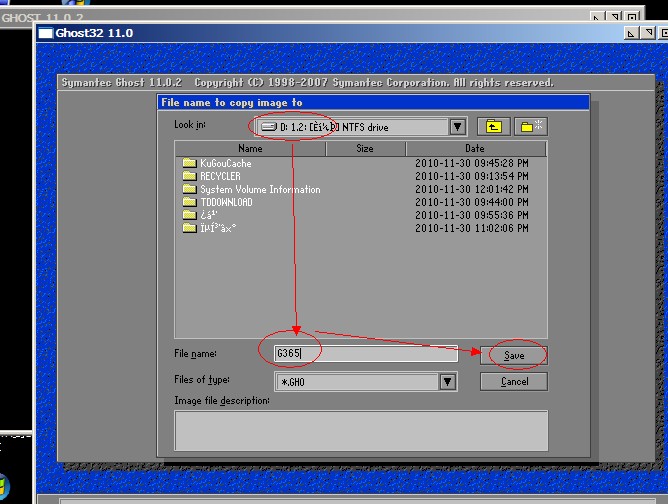Click the File name input containing G365

(x=366, y=353)
